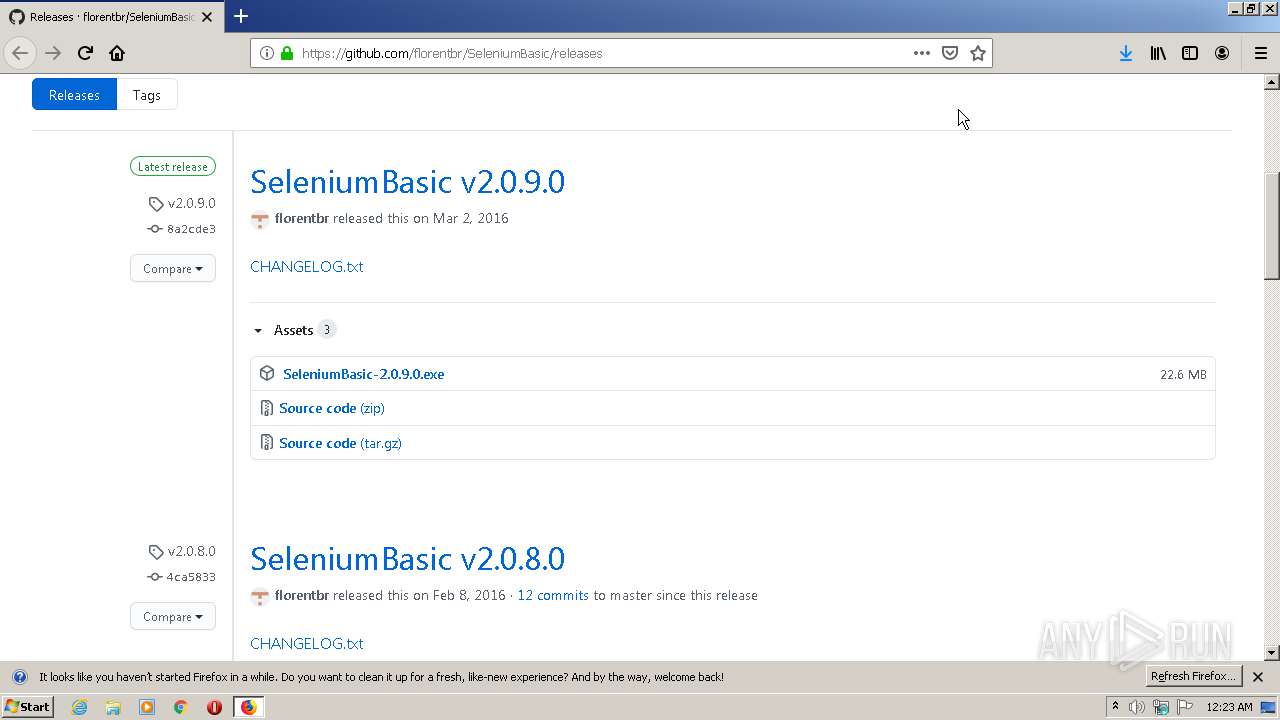This screenshot has width=1280, height=720.
Task: Click the Latest release badge
Action: point(173,167)
